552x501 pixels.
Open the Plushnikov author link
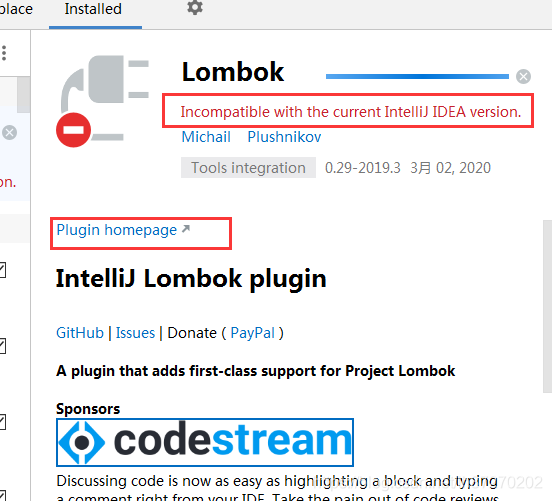284,137
